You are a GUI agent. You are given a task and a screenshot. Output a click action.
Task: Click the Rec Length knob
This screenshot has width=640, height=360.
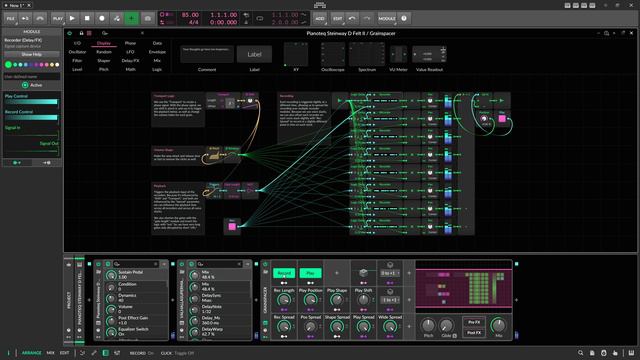click(283, 300)
